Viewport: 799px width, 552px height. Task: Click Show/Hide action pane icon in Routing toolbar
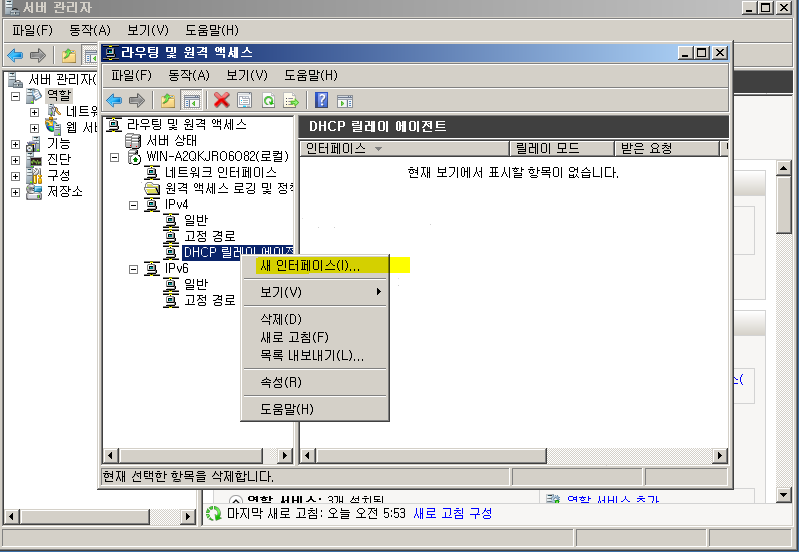coord(345,101)
